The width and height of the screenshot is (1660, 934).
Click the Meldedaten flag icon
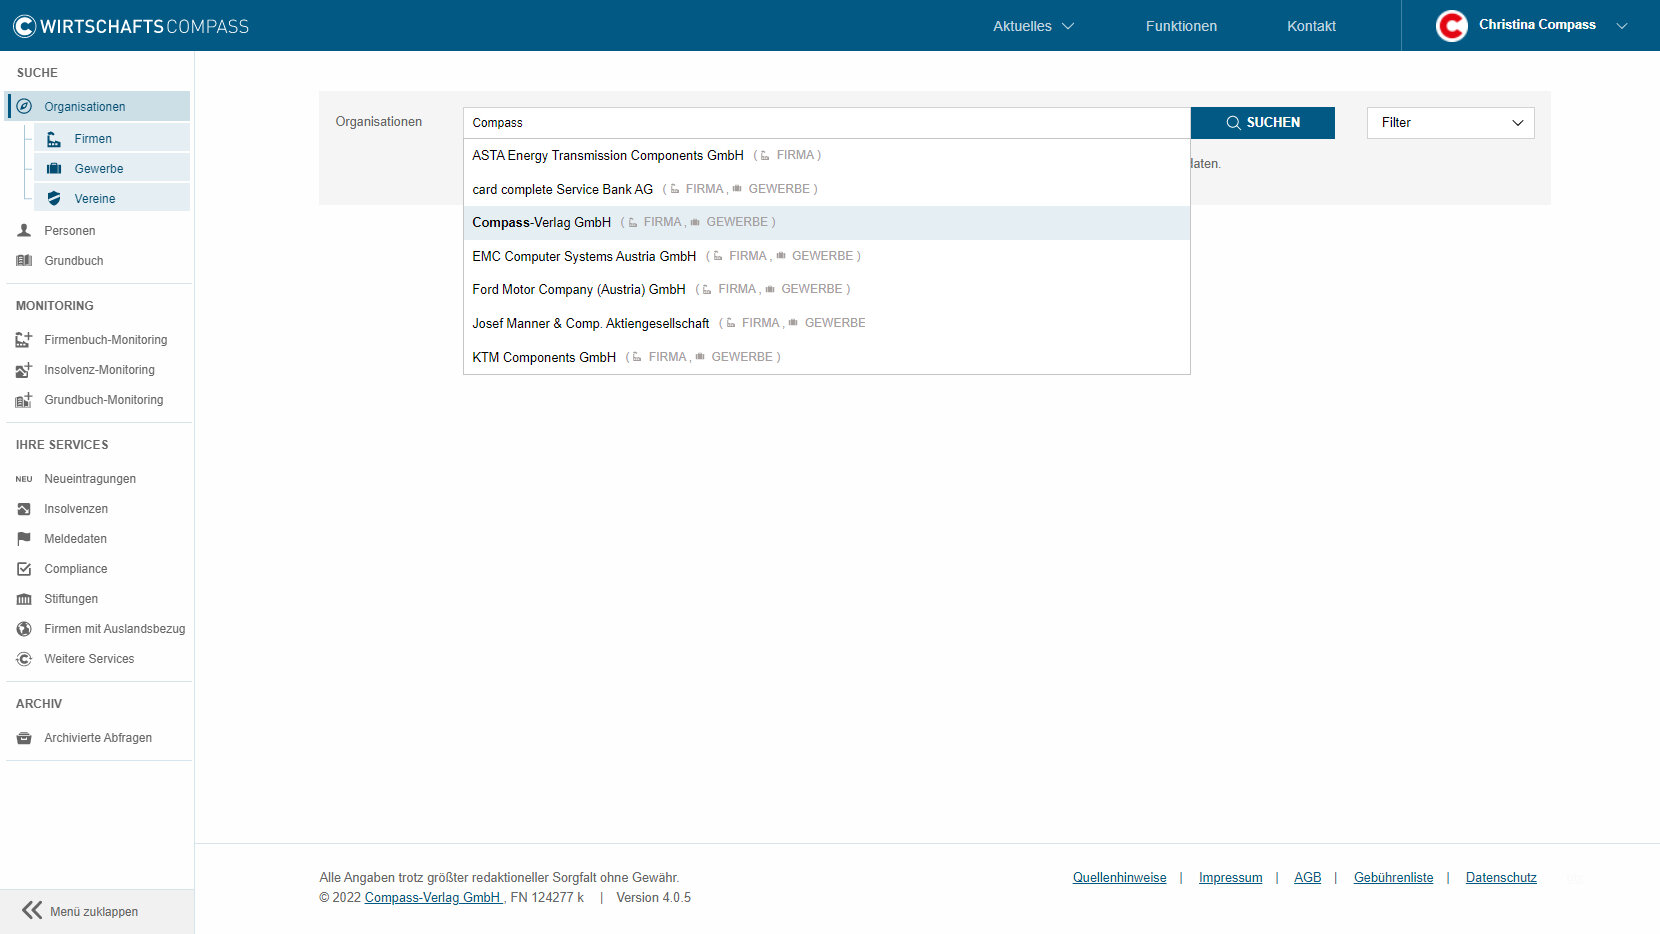click(x=24, y=539)
